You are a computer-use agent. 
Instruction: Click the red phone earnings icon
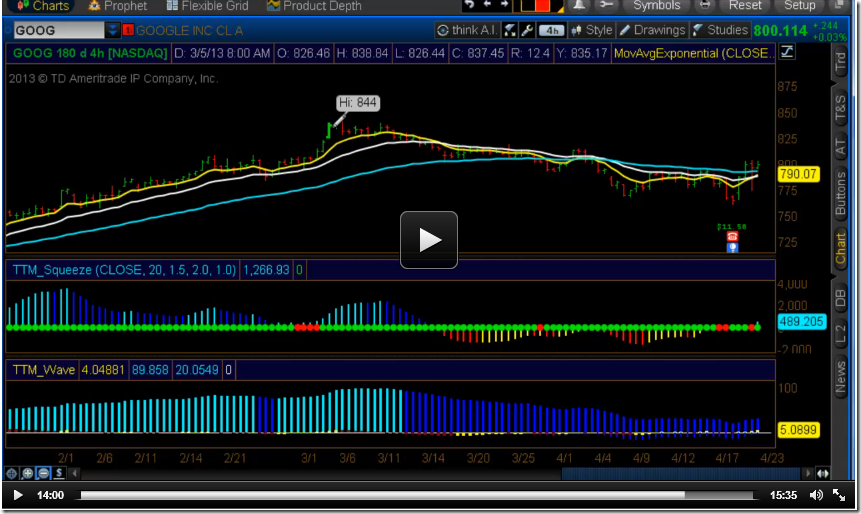(x=732, y=236)
